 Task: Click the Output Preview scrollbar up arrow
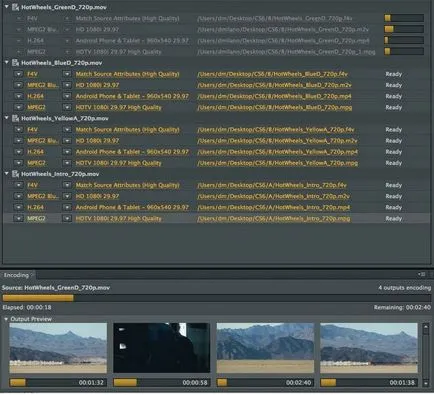click(426, 327)
